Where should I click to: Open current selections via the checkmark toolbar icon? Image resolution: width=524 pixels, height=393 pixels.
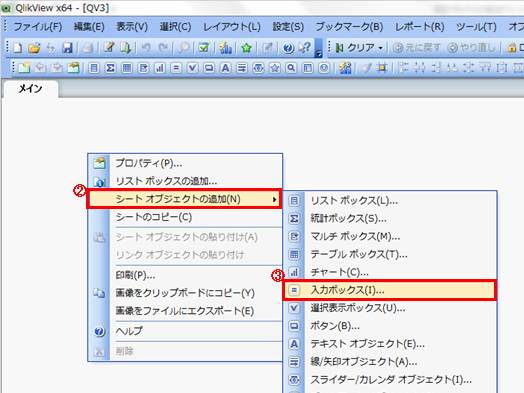(204, 48)
